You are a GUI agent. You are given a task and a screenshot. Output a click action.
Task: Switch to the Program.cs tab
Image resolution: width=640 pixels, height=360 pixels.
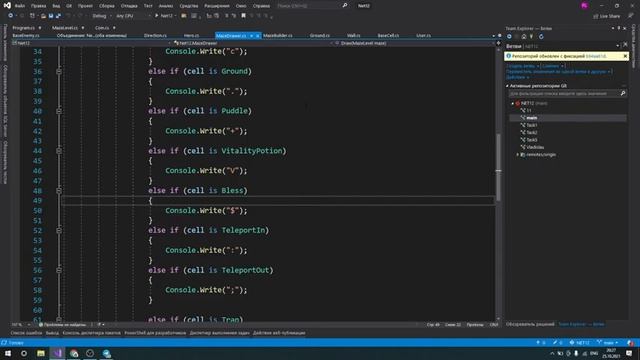tap(23, 28)
